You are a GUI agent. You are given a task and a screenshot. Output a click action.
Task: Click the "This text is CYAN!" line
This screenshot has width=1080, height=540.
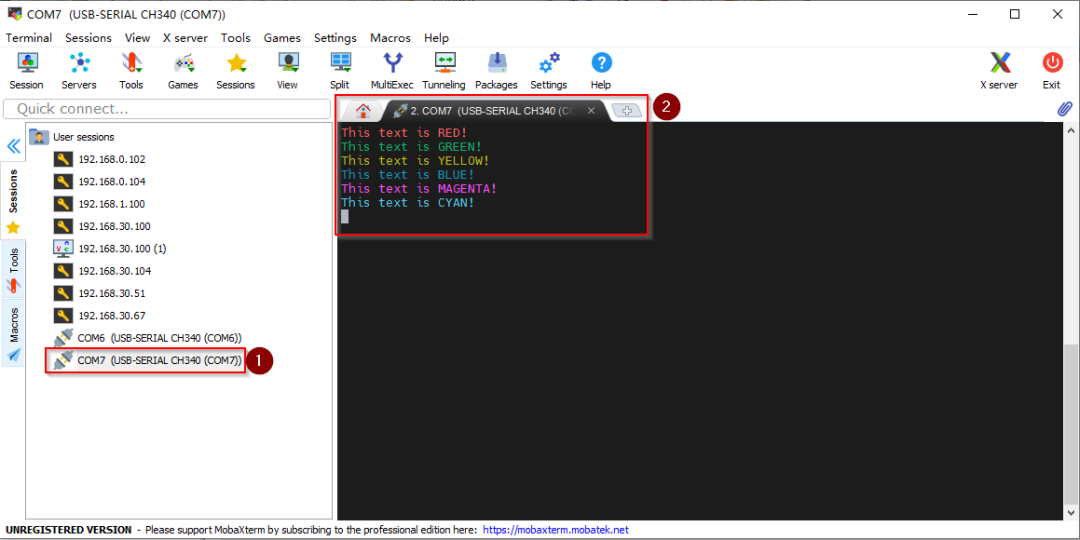(408, 202)
